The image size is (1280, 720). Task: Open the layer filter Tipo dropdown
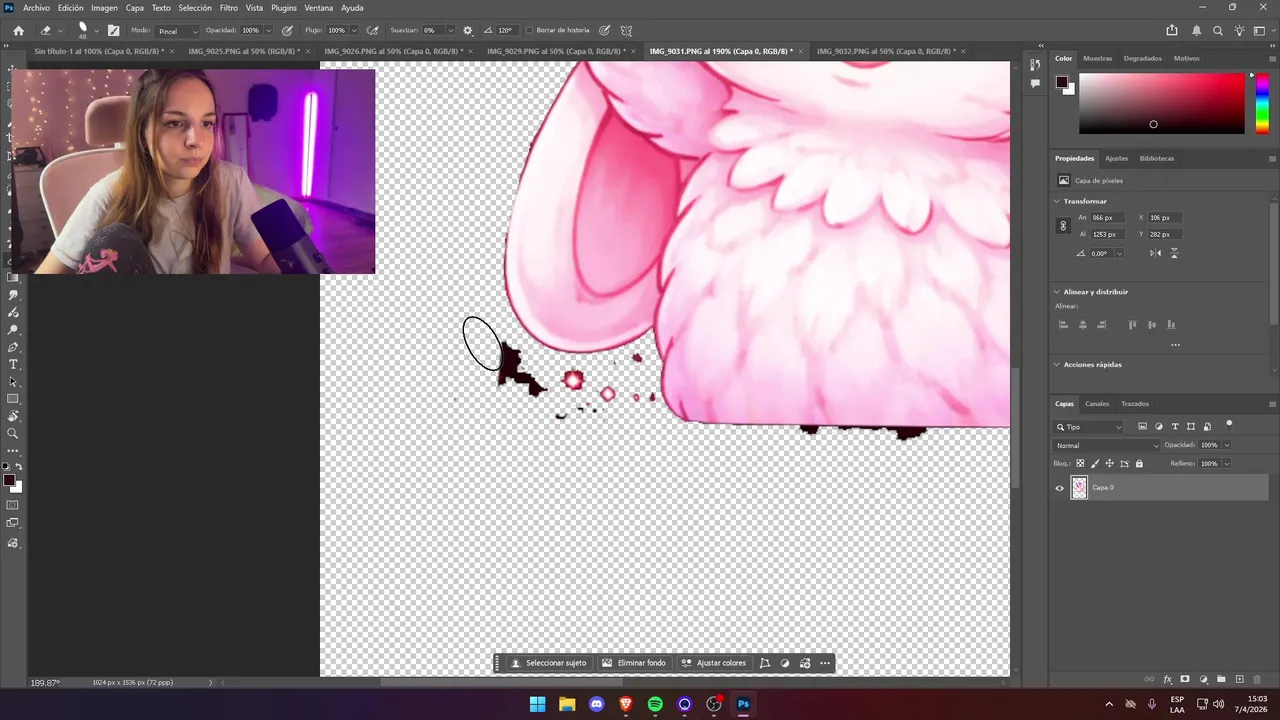(1090, 427)
